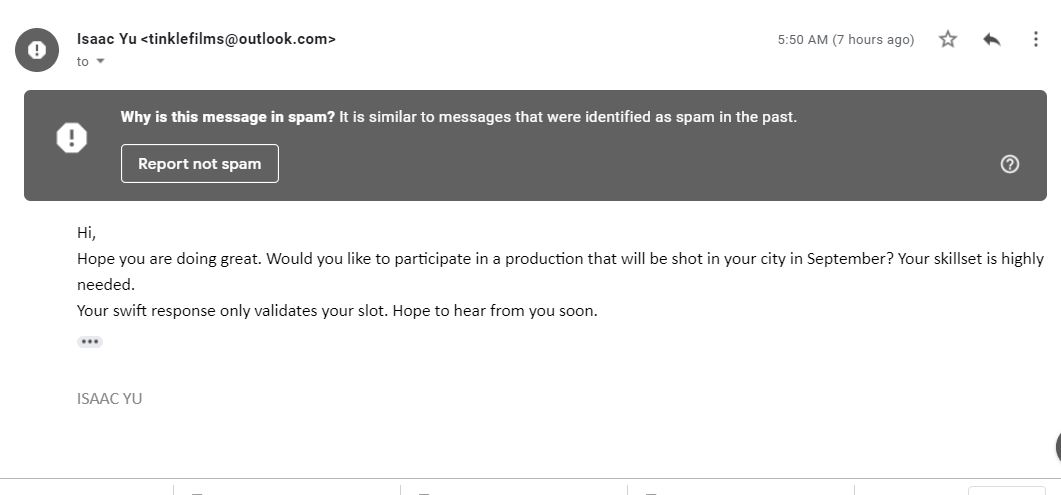Click the 5:50 AM timestamp
Viewport: 1061px width, 495px height.
tap(845, 40)
